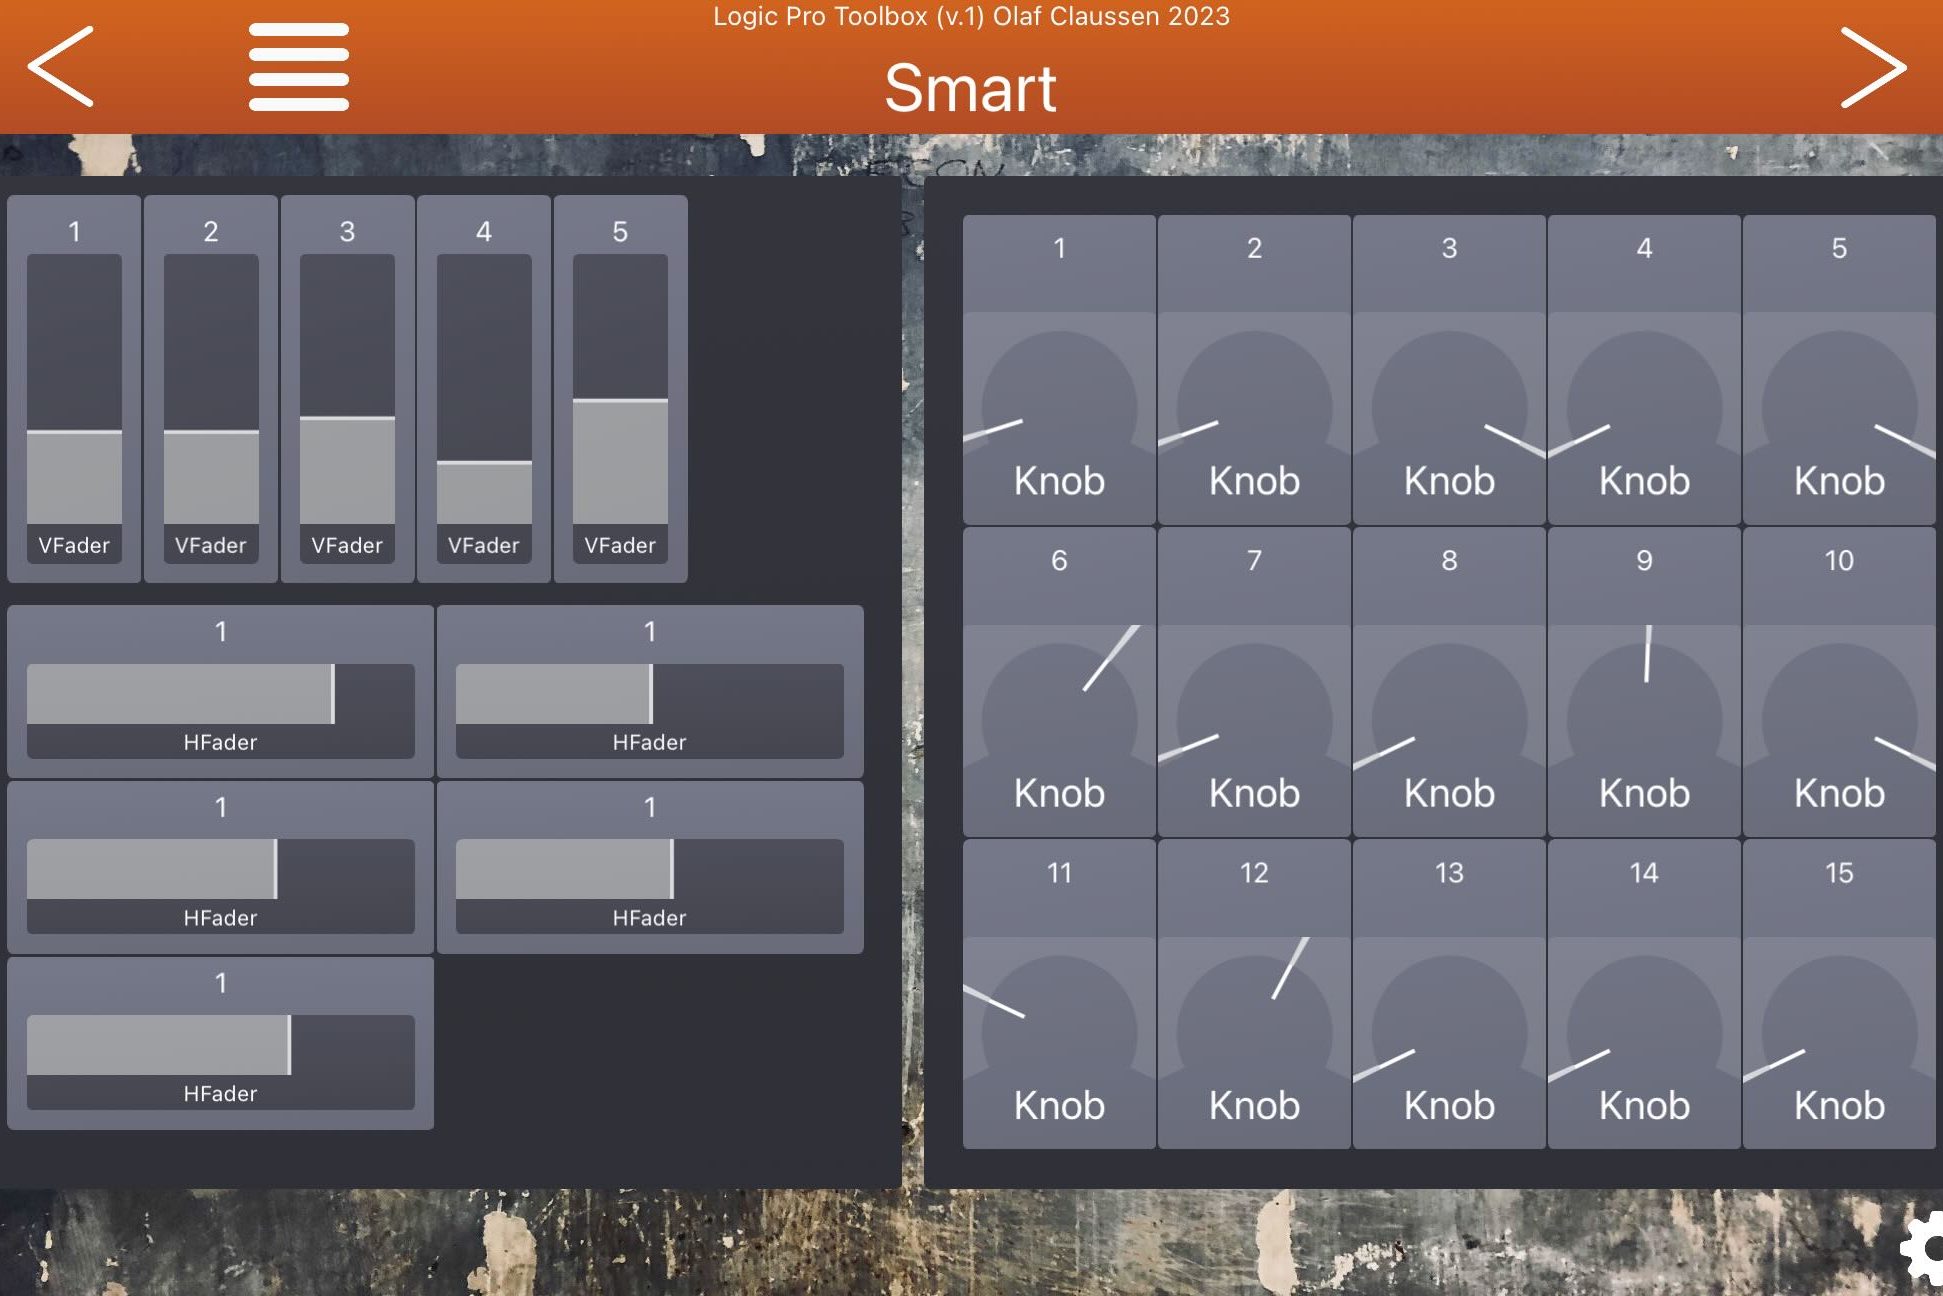Screen dimensions: 1943x1296
Task: Click the Smart page title
Action: pos(970,88)
